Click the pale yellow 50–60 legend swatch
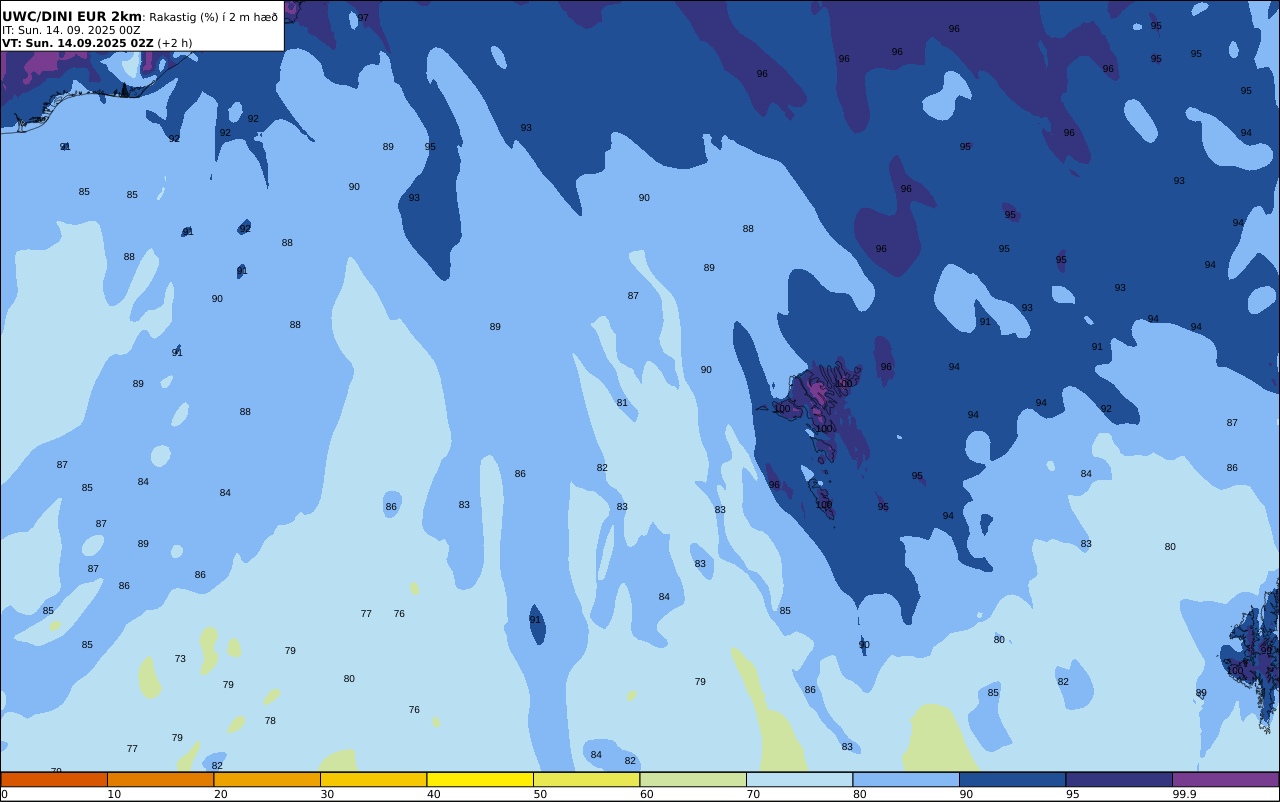 pyautogui.click(x=586, y=779)
